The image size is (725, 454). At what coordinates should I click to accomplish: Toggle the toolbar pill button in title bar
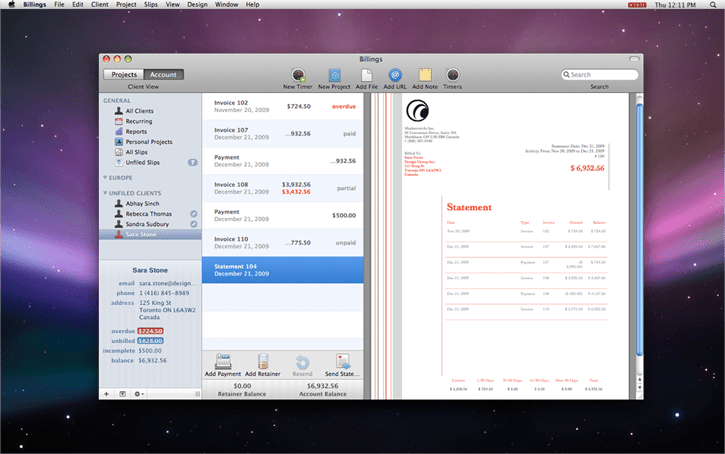pos(634,59)
